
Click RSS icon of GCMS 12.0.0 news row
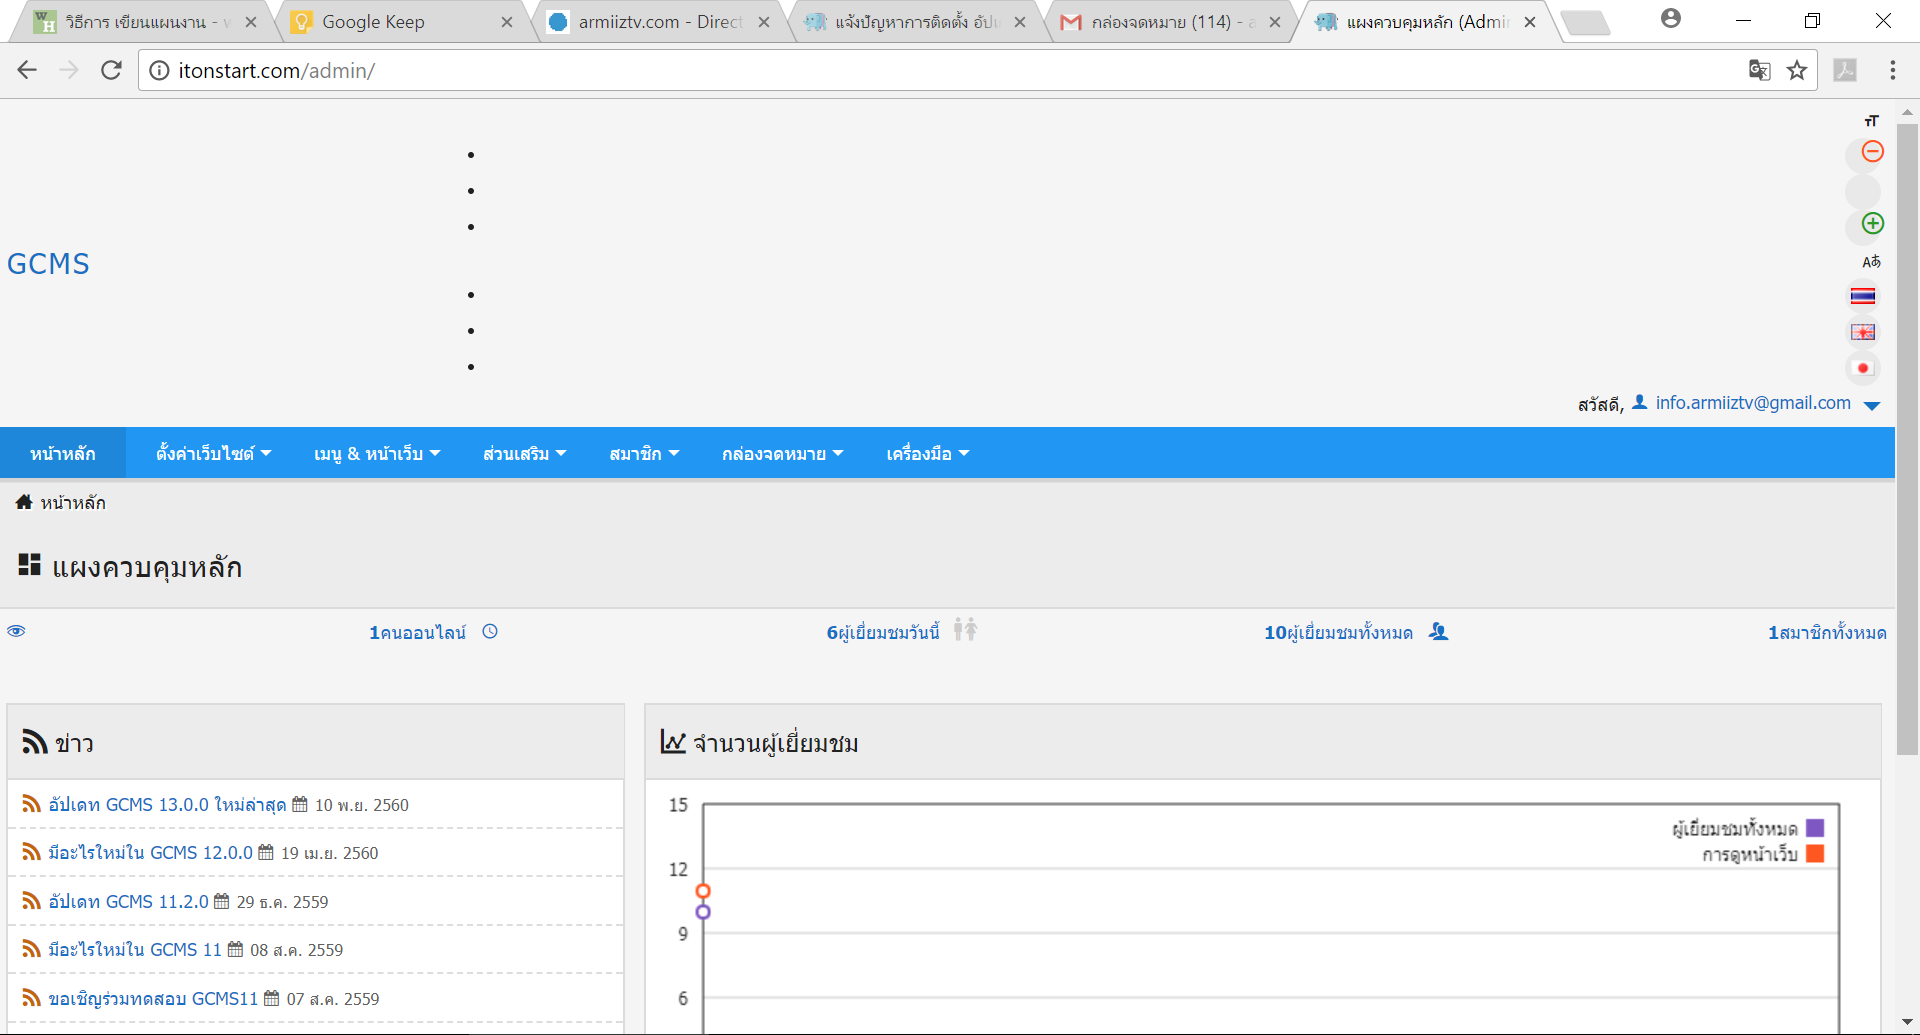pos(31,852)
